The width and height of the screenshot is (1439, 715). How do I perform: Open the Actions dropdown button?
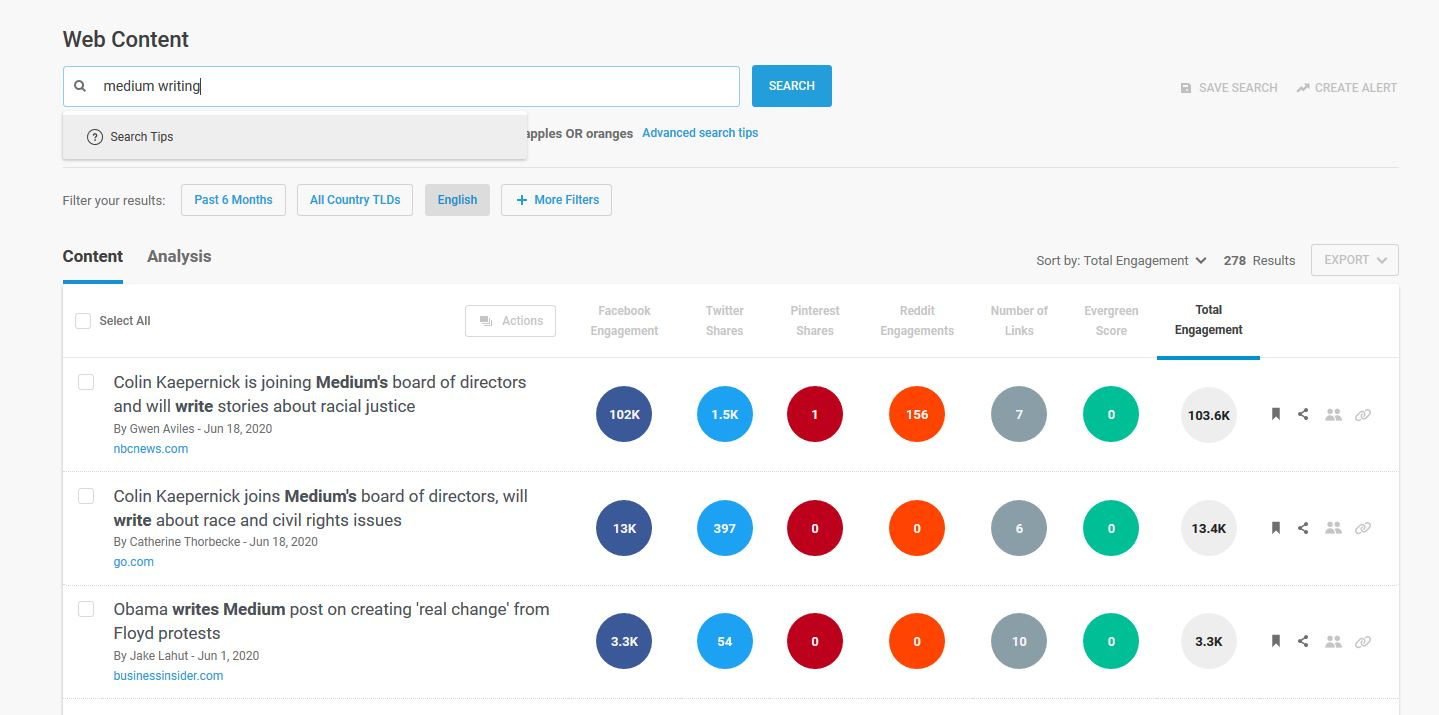pos(510,321)
